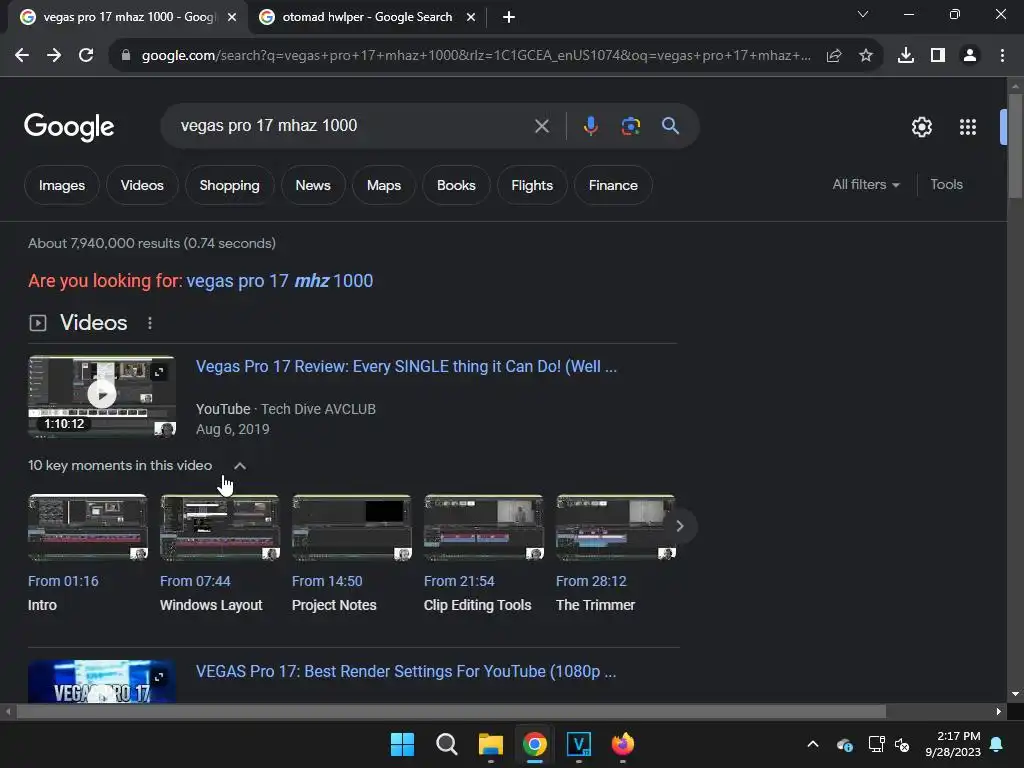Open Vegas Pro 17 Review video link
This screenshot has width=1024, height=768.
pyautogui.click(x=406, y=366)
